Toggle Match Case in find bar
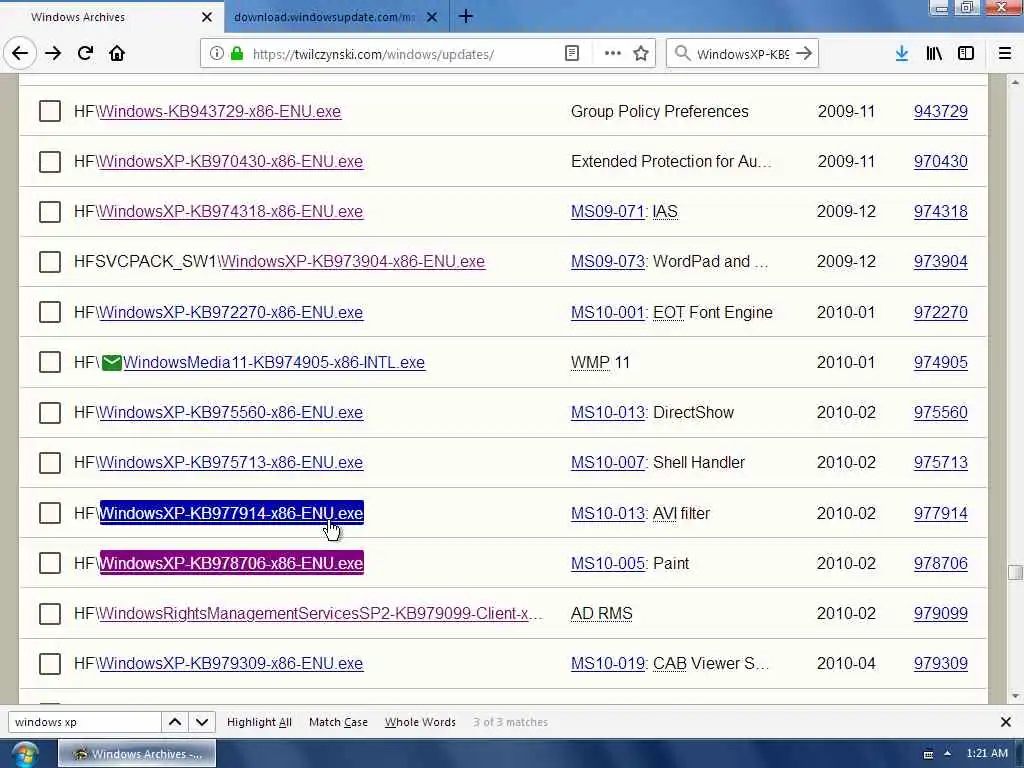The height and width of the screenshot is (768, 1024). [x=338, y=722]
